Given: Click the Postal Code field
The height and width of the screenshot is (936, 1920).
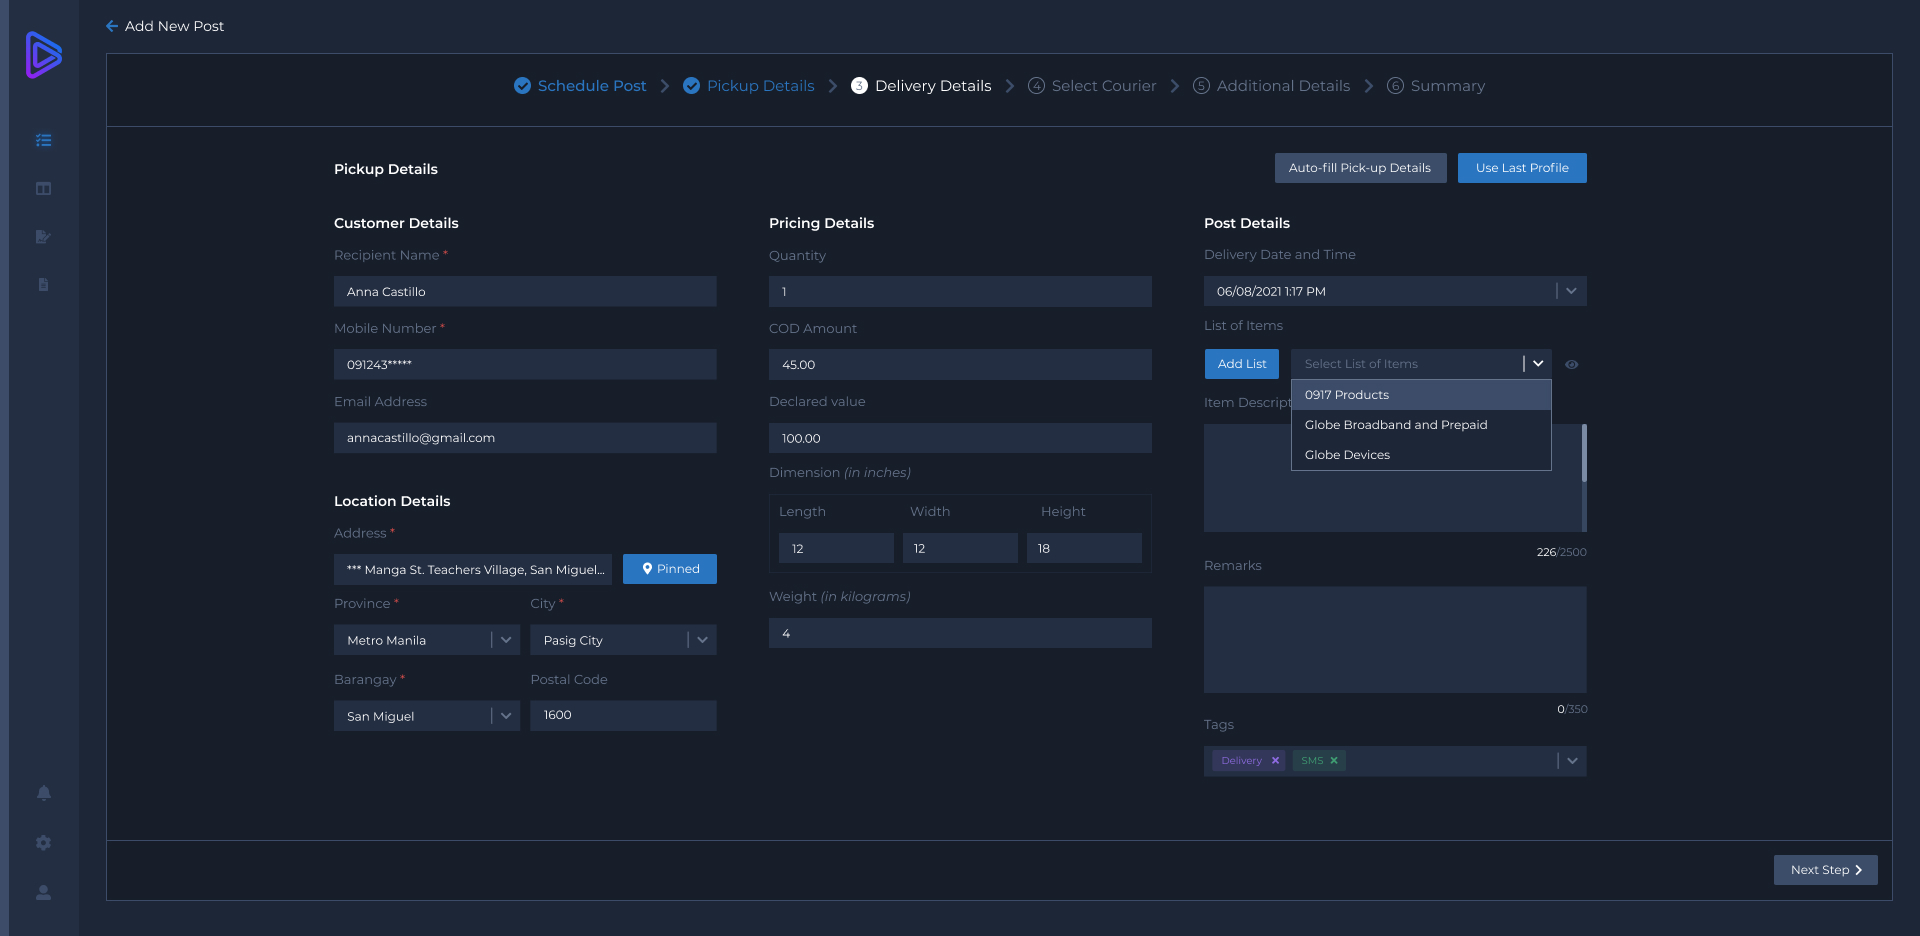Looking at the screenshot, I should pos(623,716).
